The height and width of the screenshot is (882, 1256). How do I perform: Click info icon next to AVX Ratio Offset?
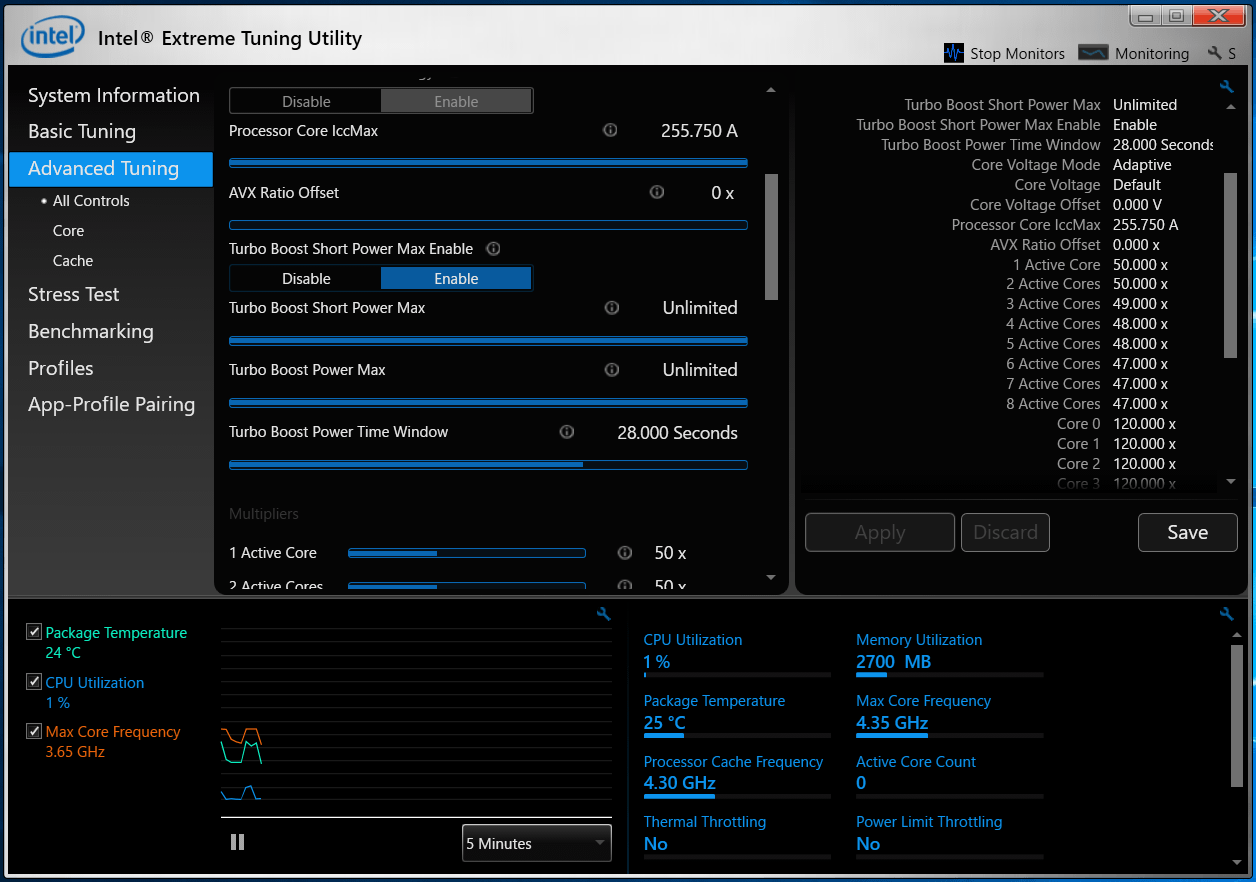(657, 192)
